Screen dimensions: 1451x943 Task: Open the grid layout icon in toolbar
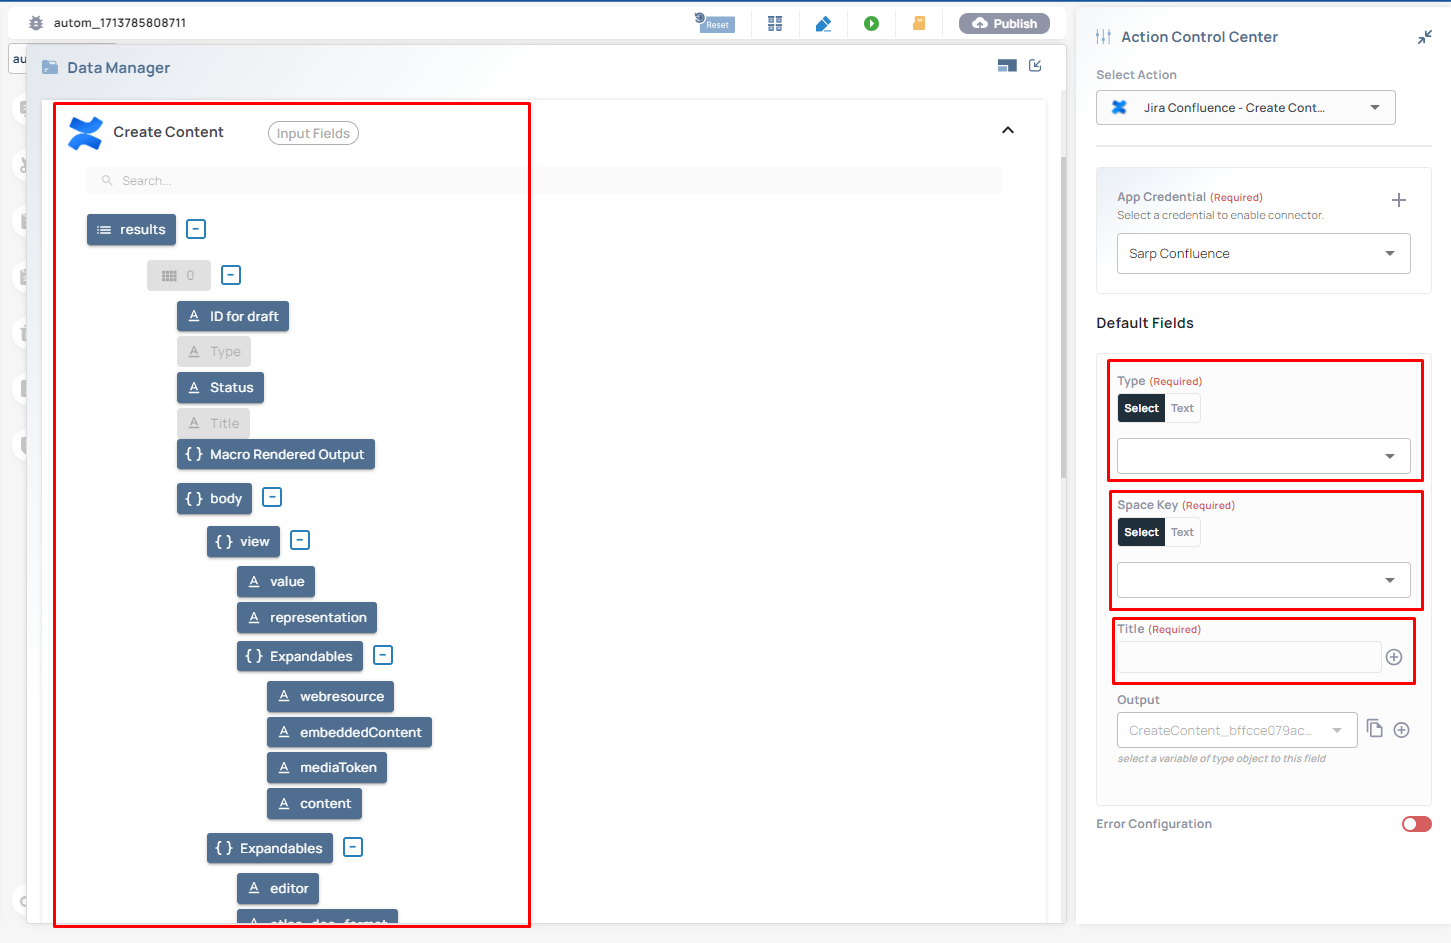click(x=775, y=23)
